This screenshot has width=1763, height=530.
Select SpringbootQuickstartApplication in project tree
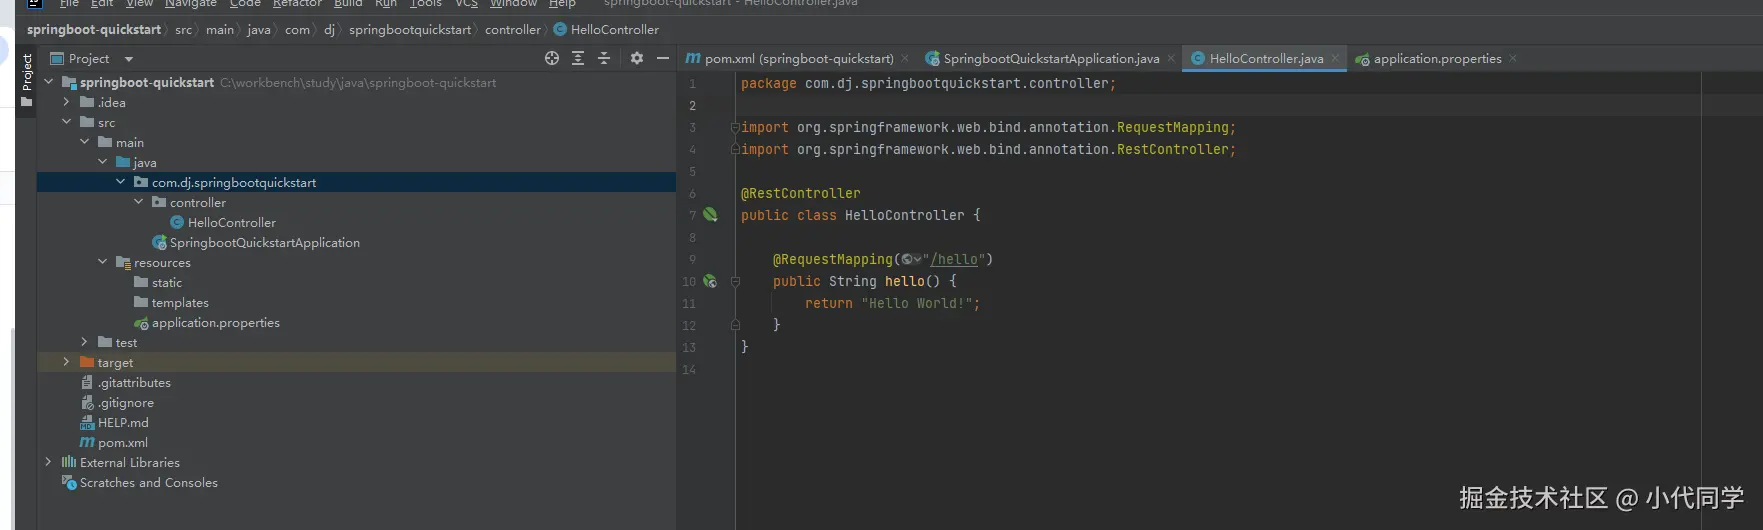tap(264, 242)
